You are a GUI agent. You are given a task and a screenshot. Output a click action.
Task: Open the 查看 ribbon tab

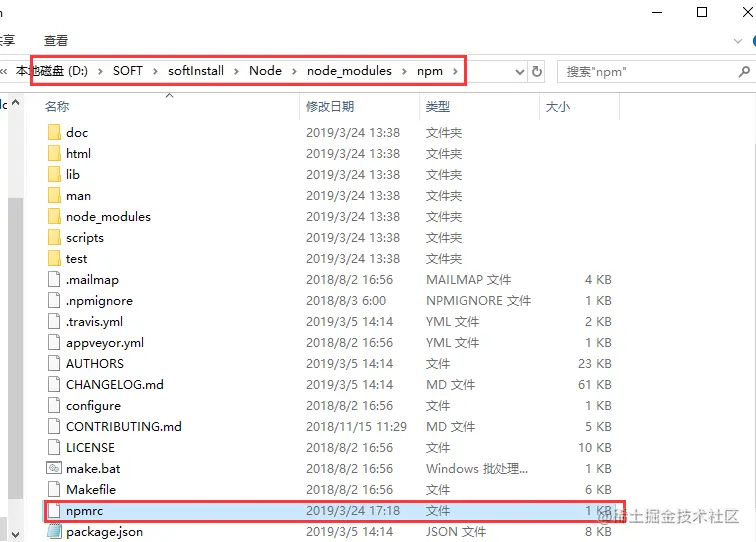[56, 41]
